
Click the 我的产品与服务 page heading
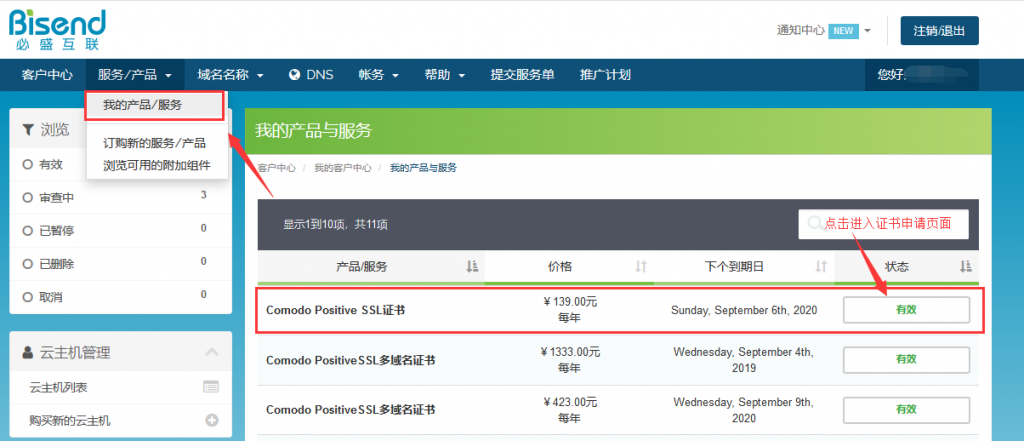coord(313,131)
